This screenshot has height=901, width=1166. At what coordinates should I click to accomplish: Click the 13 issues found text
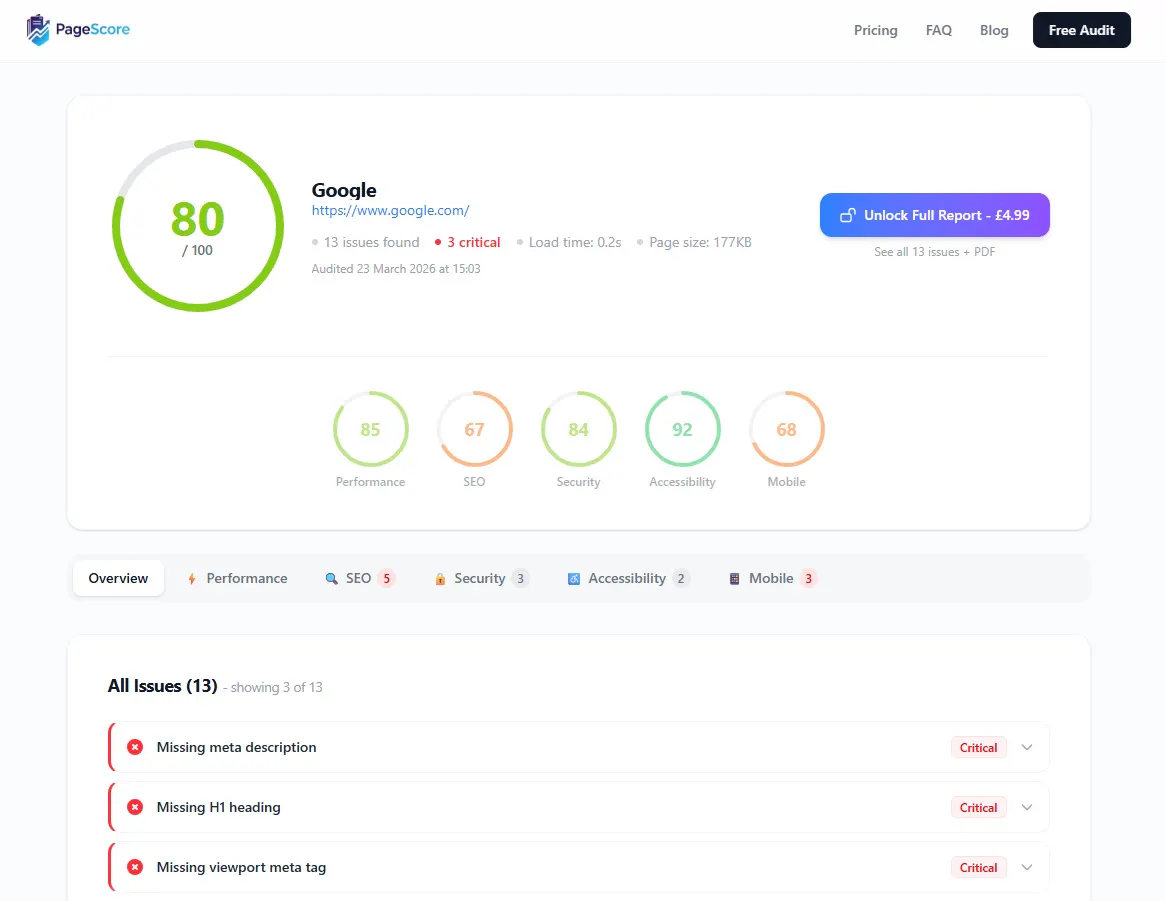[371, 242]
